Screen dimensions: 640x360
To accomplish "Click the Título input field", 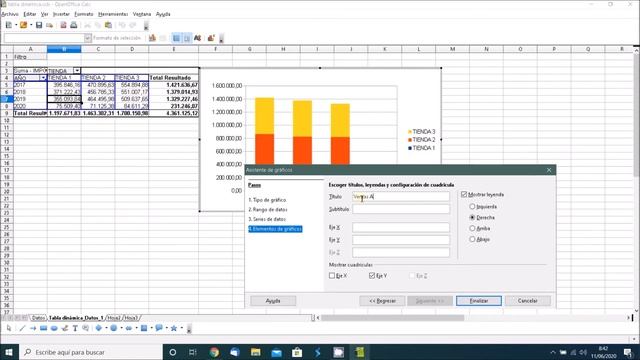I will click(x=401, y=197).
